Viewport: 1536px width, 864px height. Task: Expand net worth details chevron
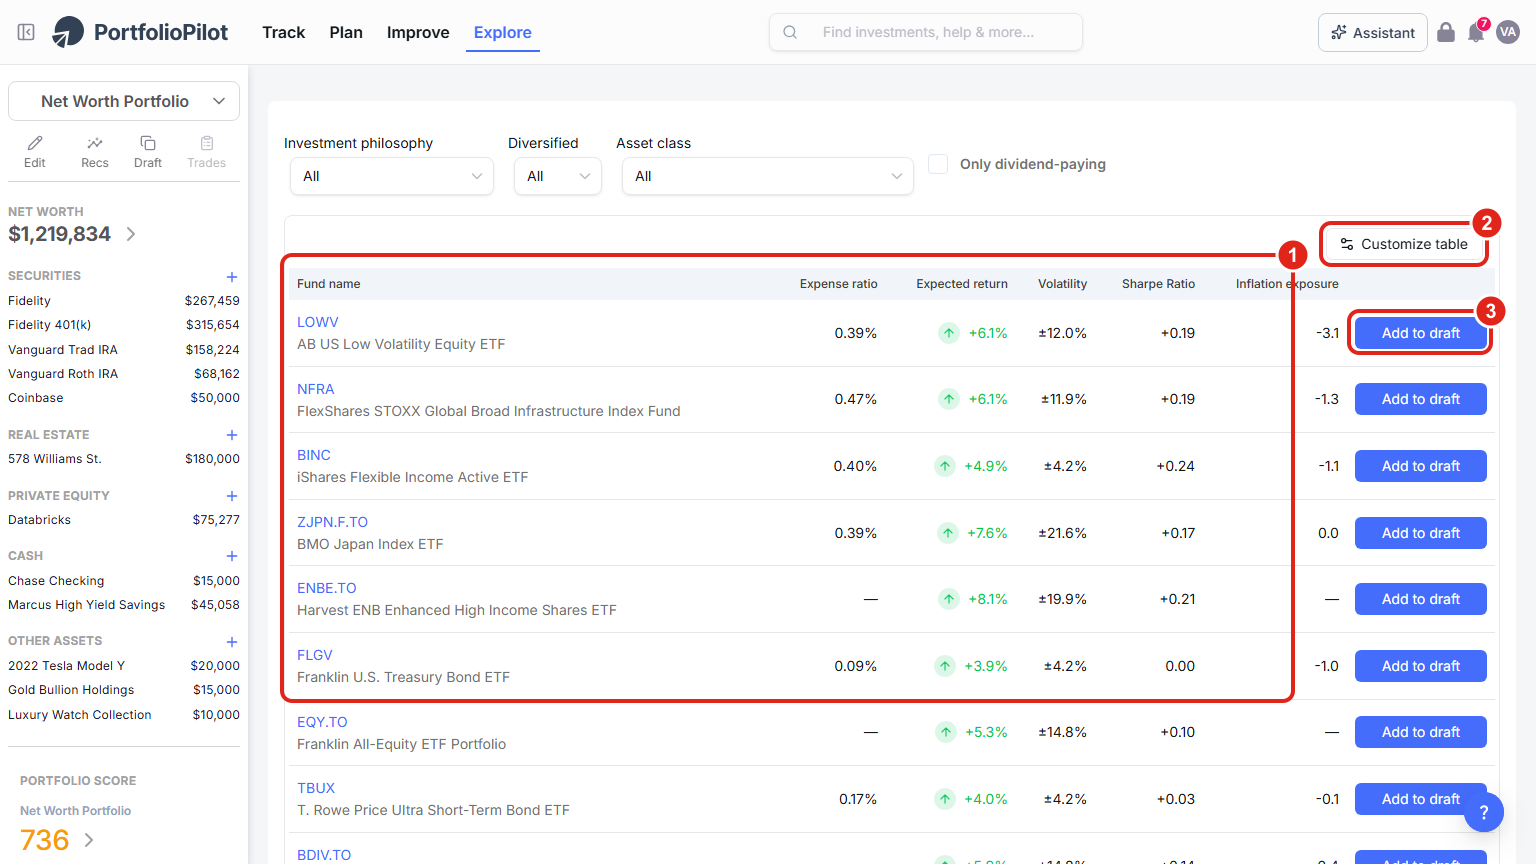tap(131, 234)
